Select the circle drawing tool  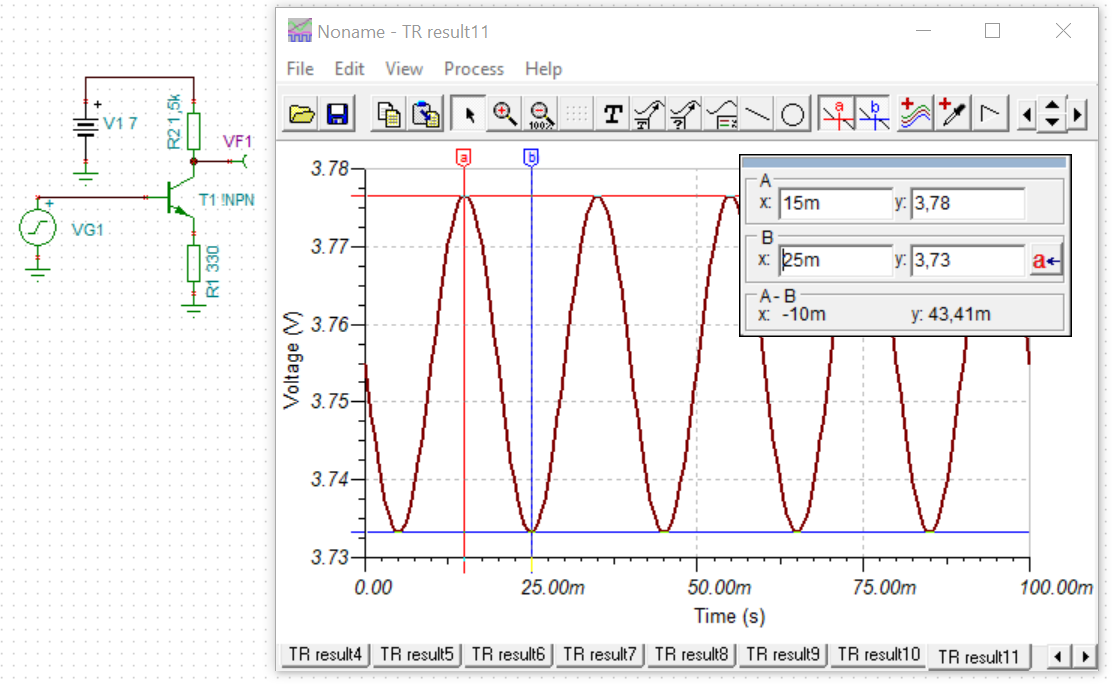pyautogui.click(x=793, y=114)
